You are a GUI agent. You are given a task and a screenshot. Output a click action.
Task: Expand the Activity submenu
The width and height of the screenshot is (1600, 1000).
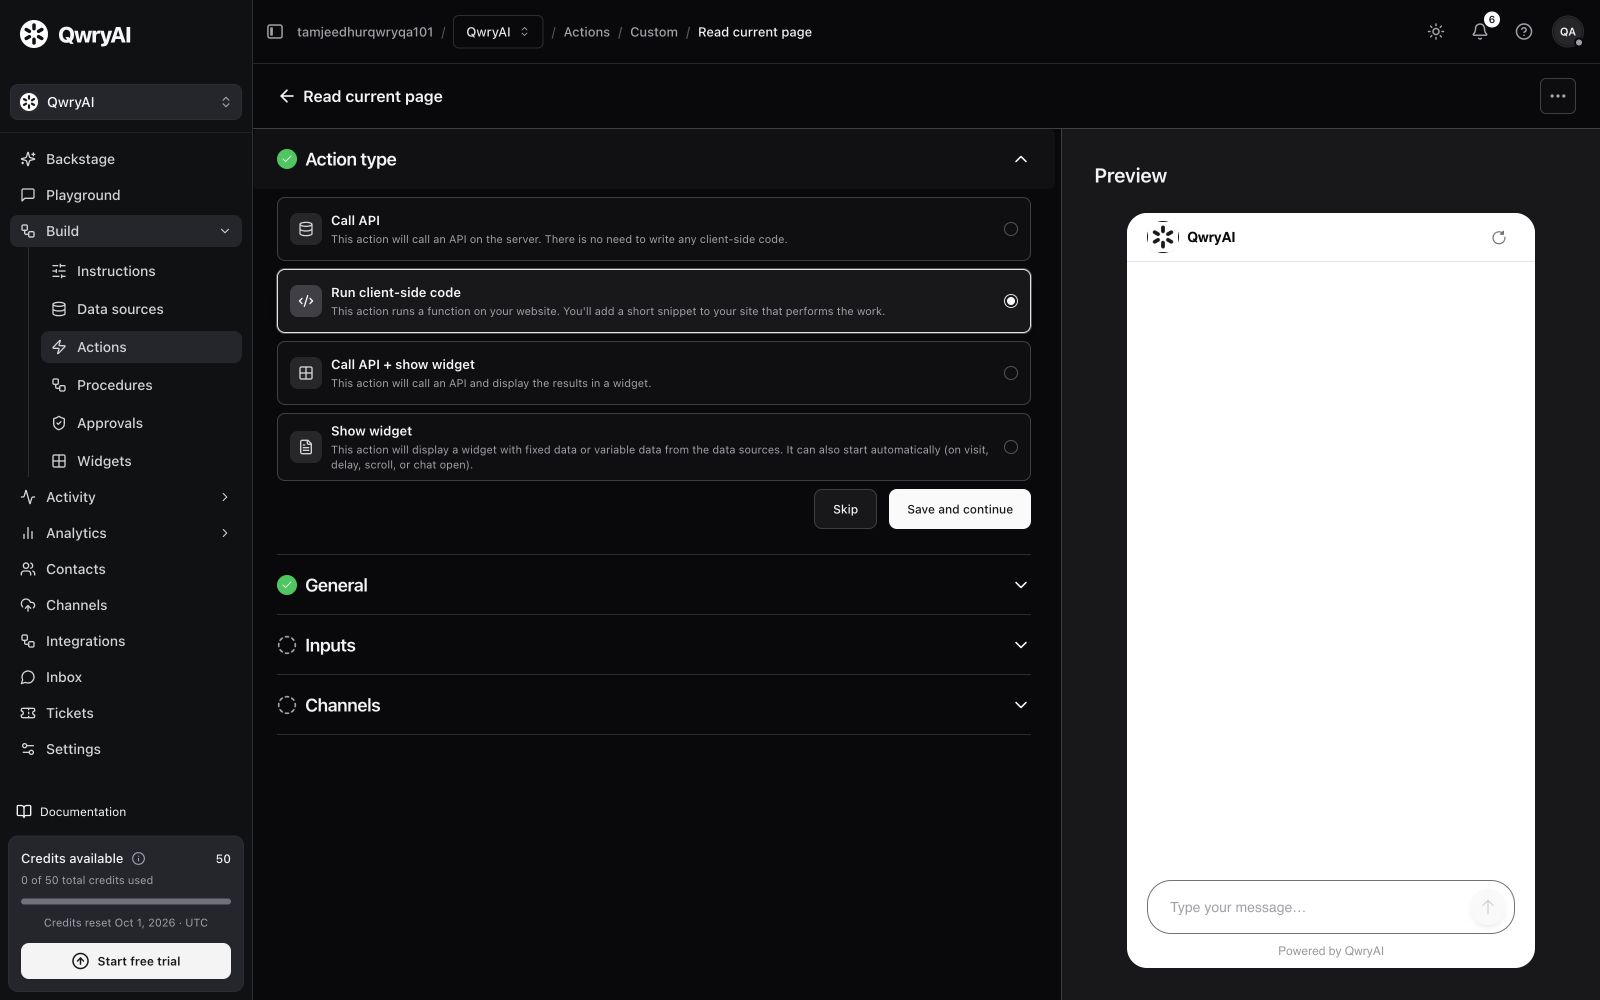[126, 497]
